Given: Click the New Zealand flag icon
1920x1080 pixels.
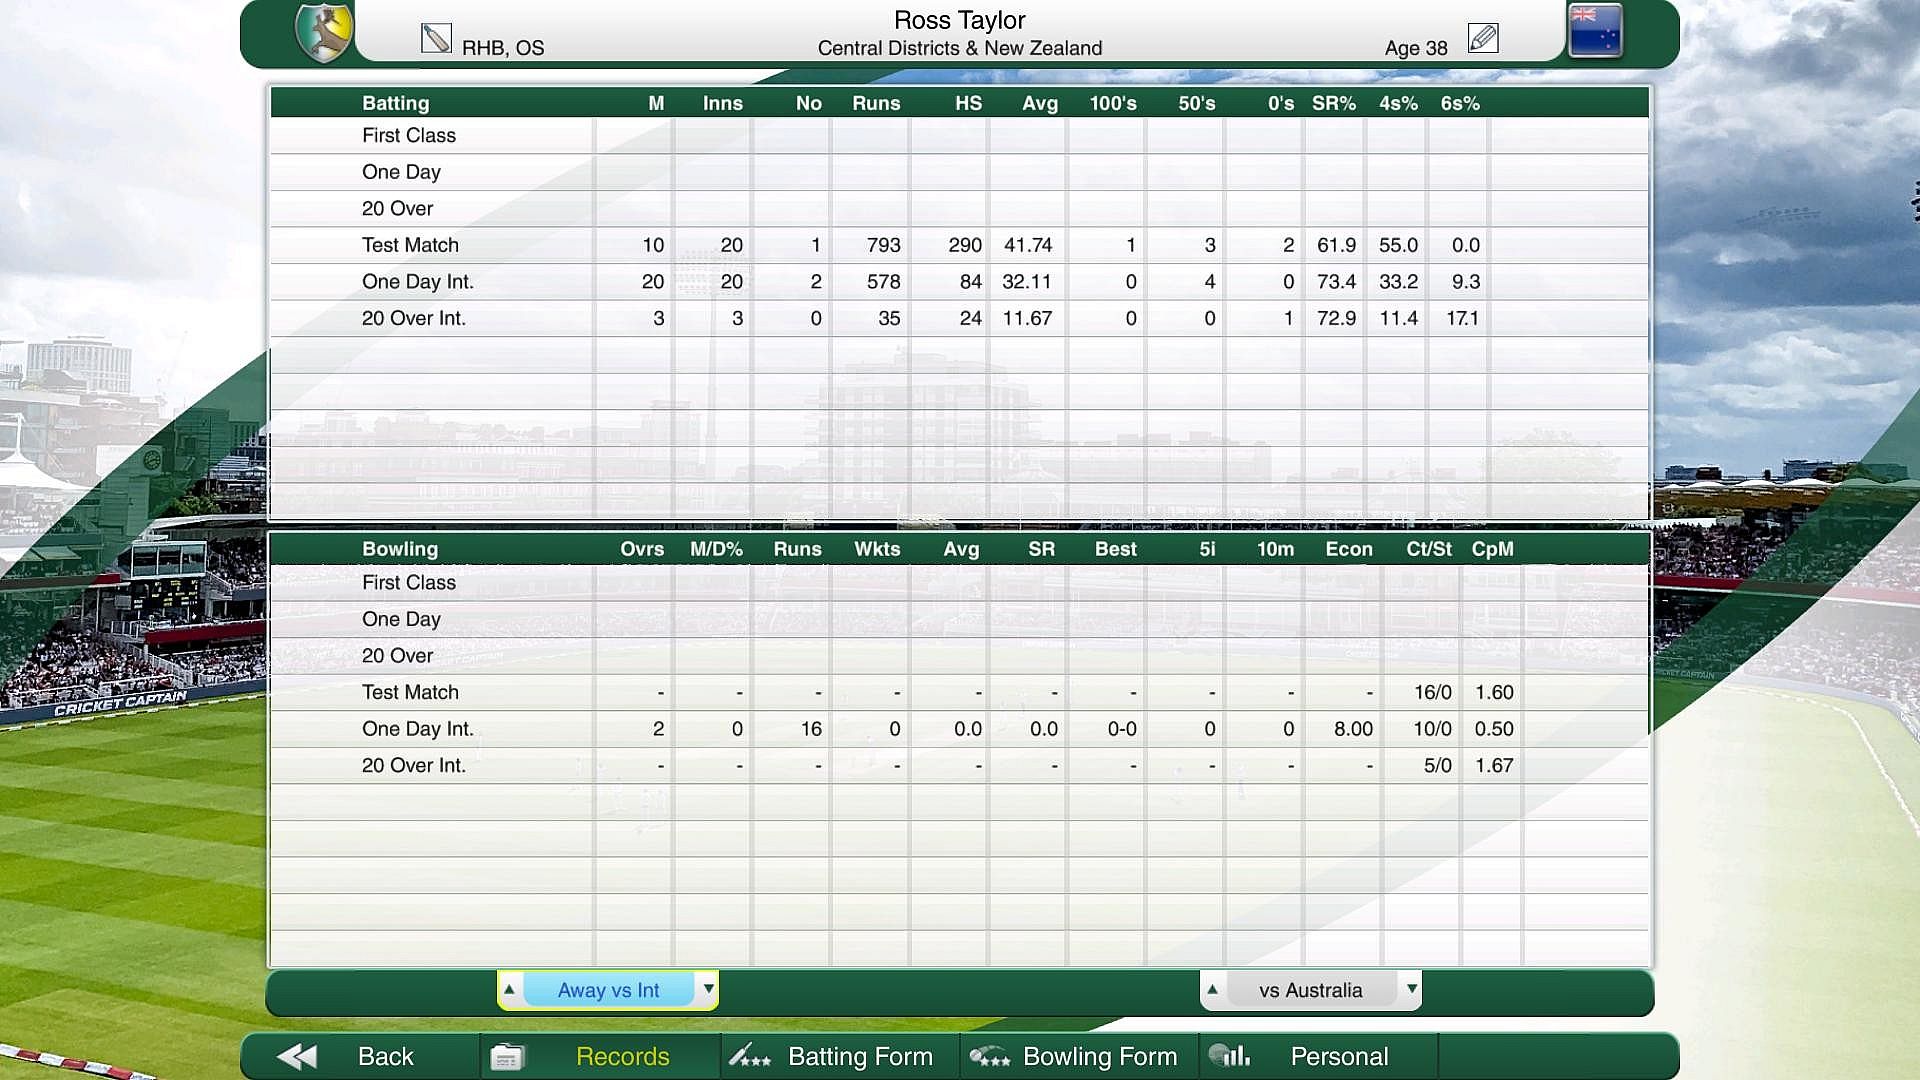Looking at the screenshot, I should tap(1595, 30).
